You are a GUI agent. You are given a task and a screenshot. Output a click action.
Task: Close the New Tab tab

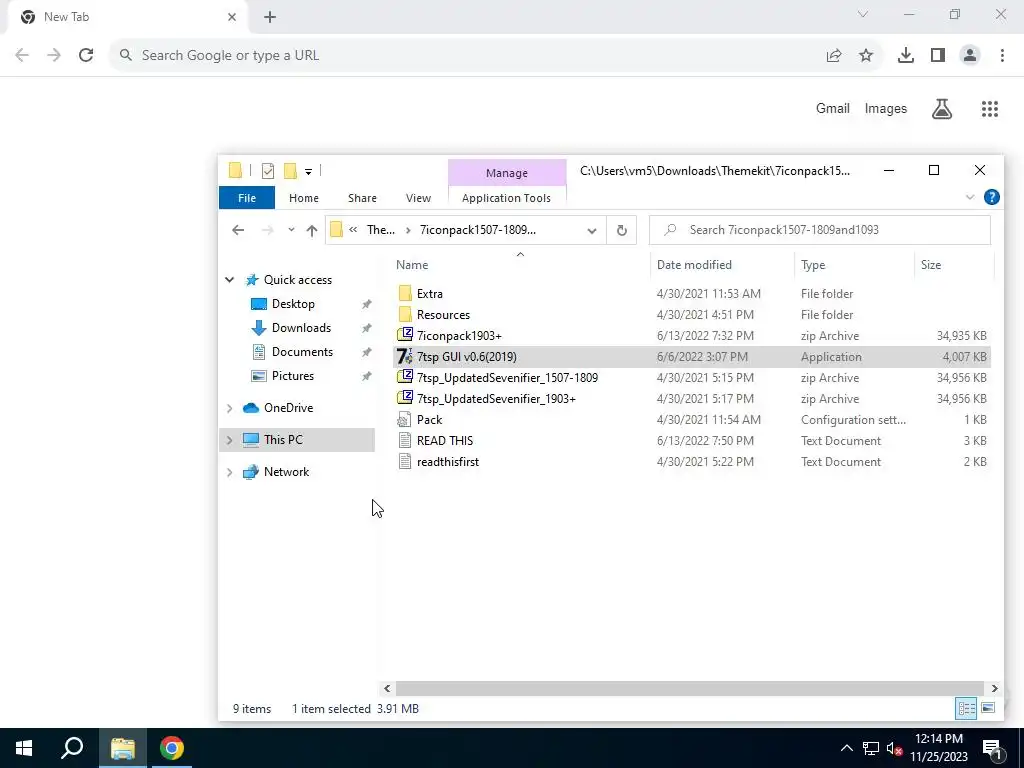[232, 17]
